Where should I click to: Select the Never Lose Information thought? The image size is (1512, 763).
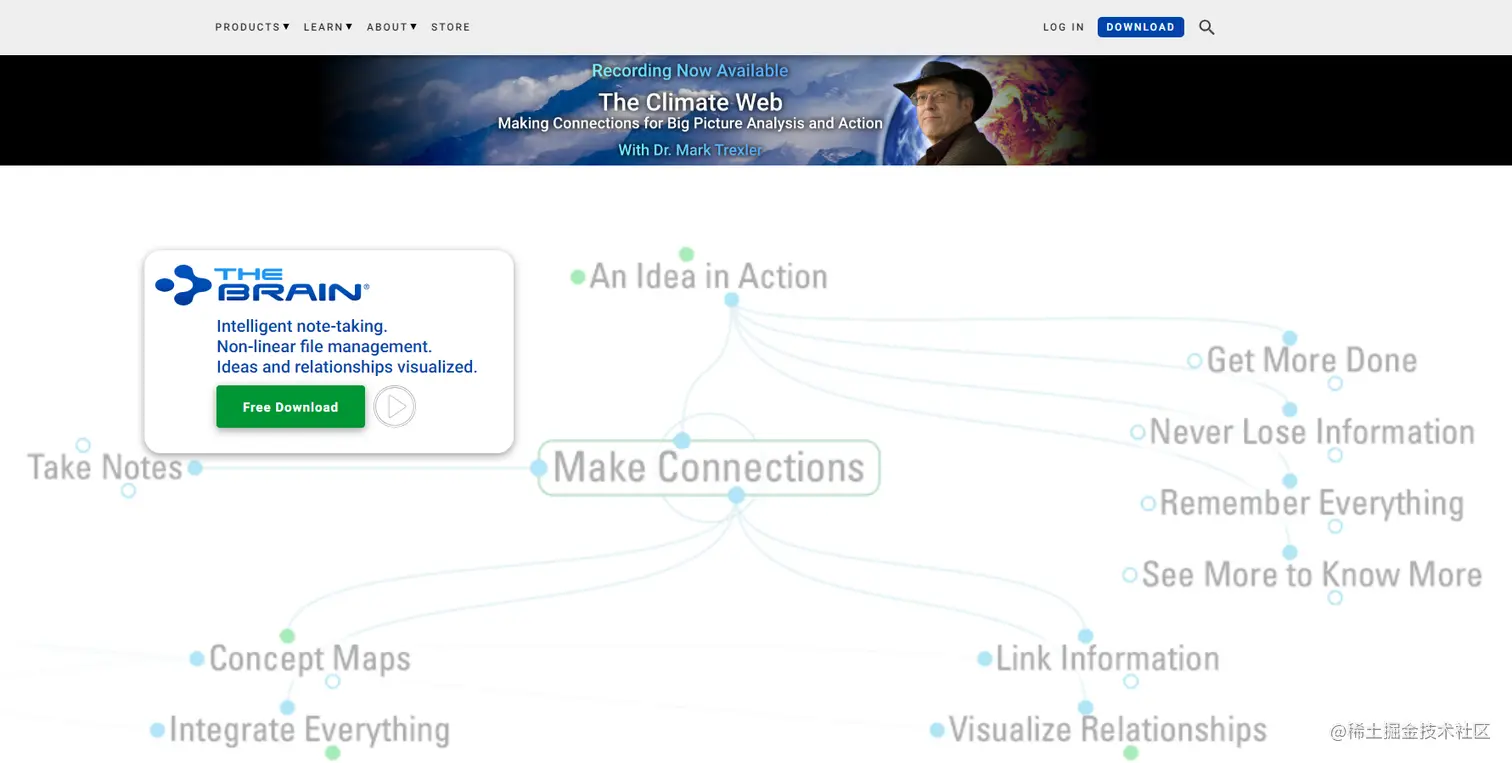click(x=1312, y=432)
